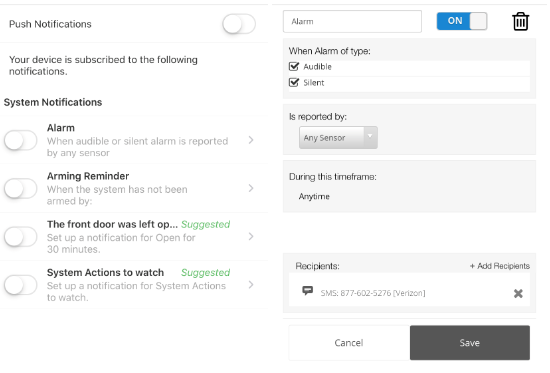Open Arming Reminder details chevron
The image size is (550, 373).
click(x=251, y=188)
